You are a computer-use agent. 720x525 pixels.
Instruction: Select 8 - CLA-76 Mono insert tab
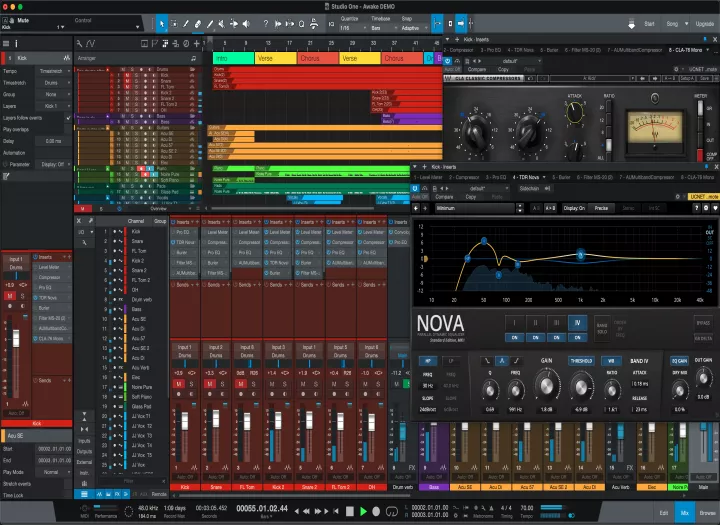pos(686,50)
